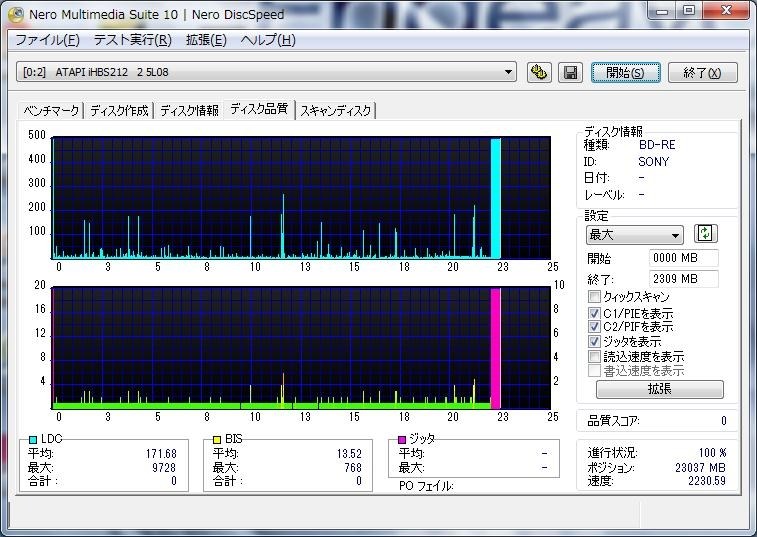This screenshot has height=537, width=757.
Task: Switch to the ディスク作成 tab
Action: pyautogui.click(x=119, y=111)
